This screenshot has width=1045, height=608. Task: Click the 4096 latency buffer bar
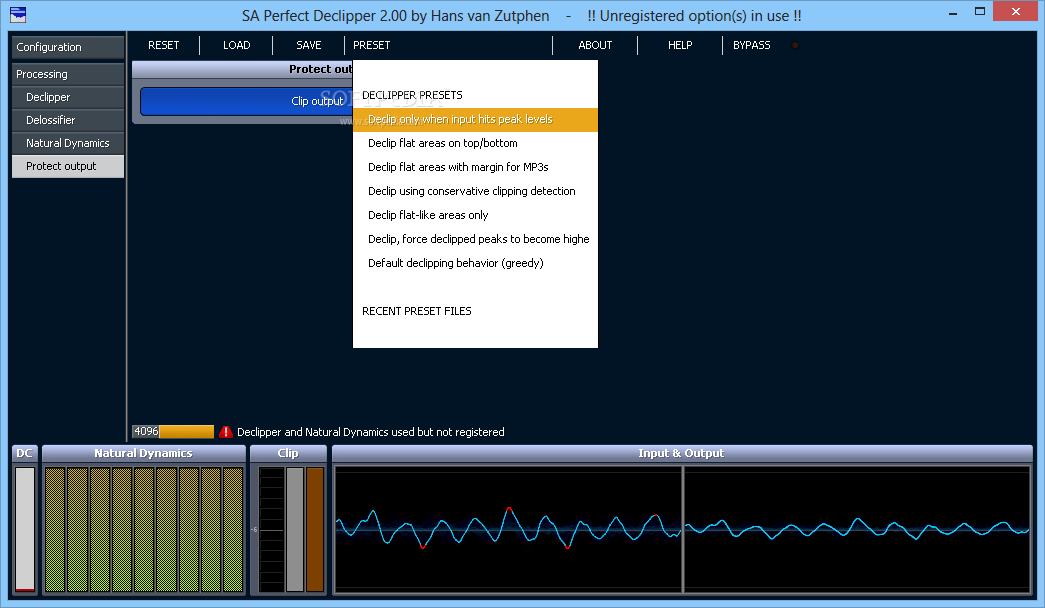coord(173,432)
